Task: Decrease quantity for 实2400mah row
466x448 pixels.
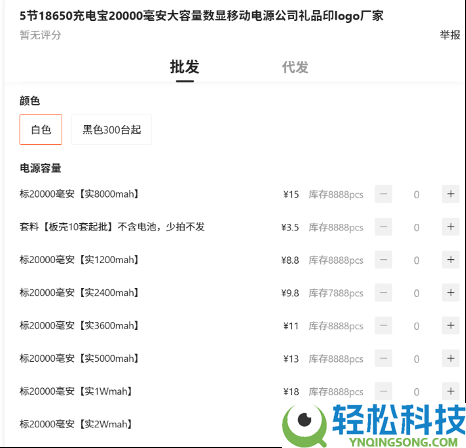Action: click(383, 293)
